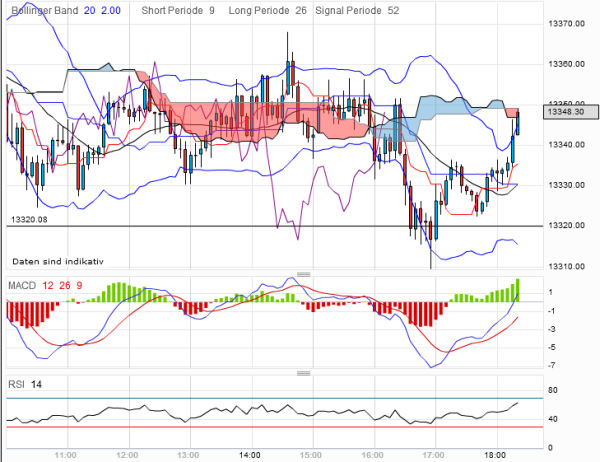Click the Daten sind indikativ notice

(x=58, y=261)
